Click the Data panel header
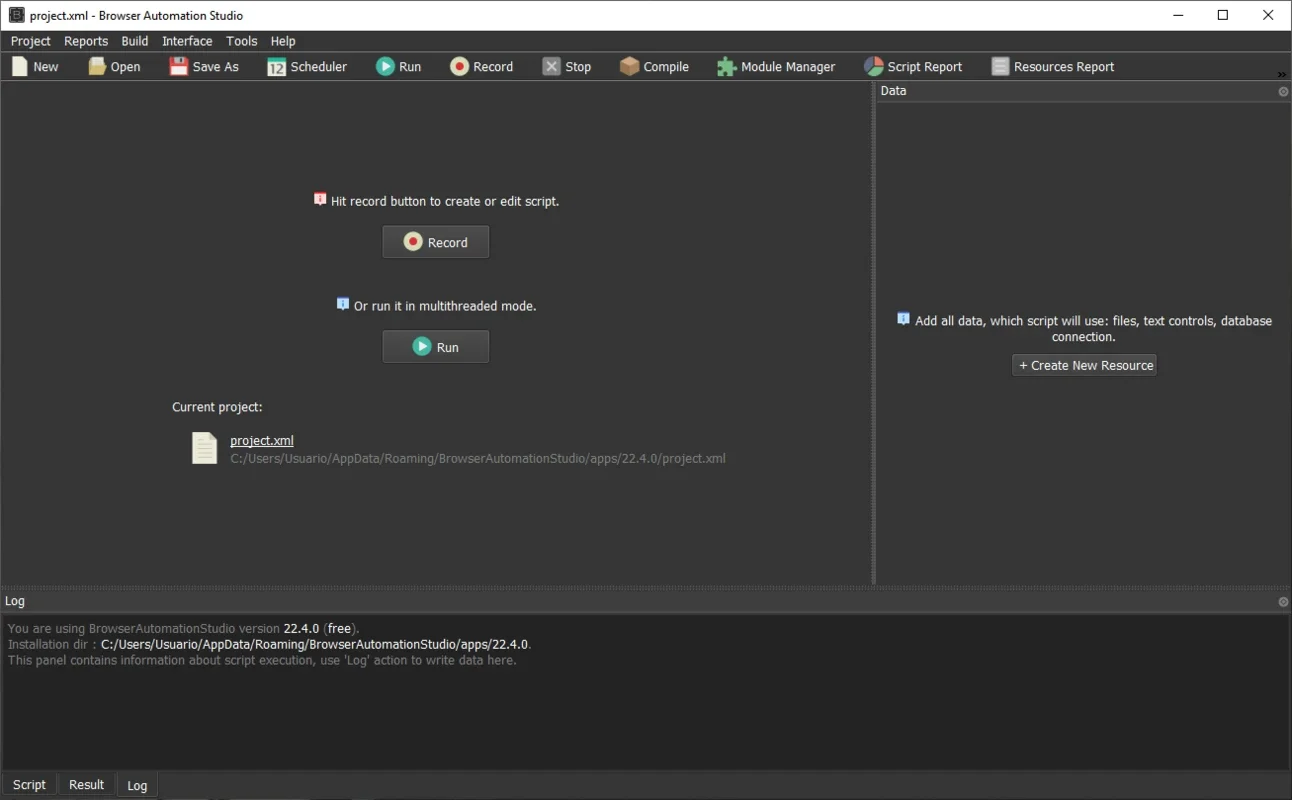The height and width of the screenshot is (800, 1292). [x=1083, y=91]
